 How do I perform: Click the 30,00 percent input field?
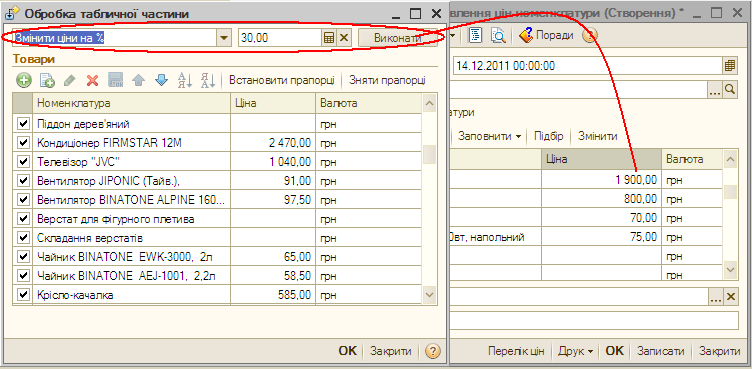280,38
